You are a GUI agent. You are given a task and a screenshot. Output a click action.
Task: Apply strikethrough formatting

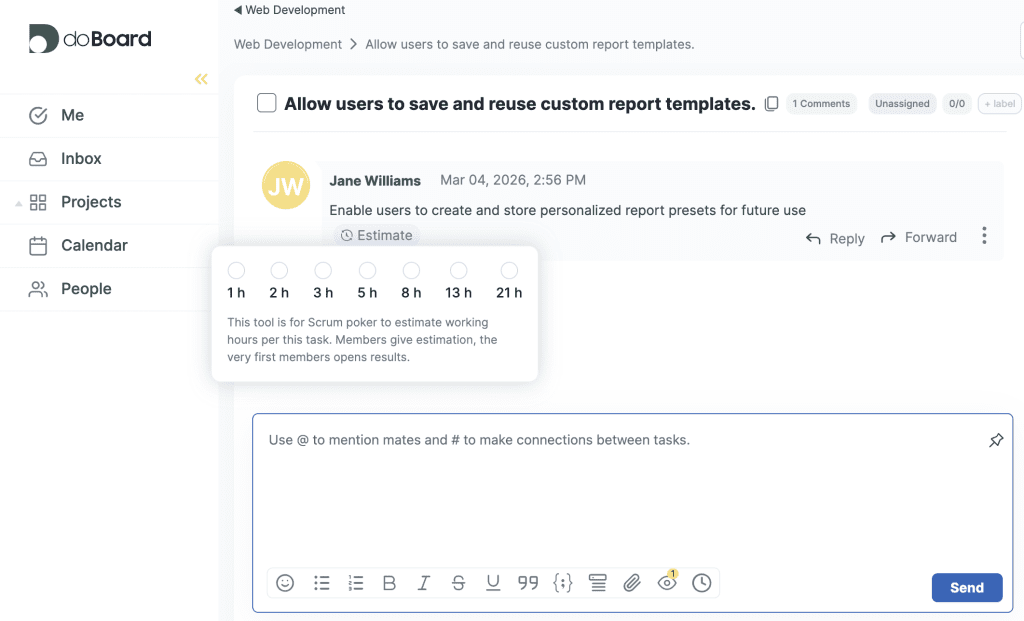[x=458, y=583]
